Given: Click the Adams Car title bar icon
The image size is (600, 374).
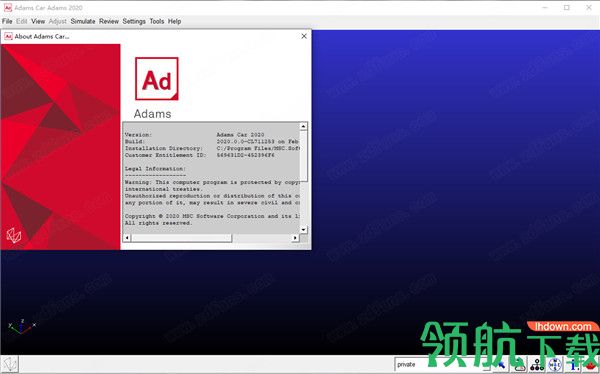Looking at the screenshot, I should point(7,7).
